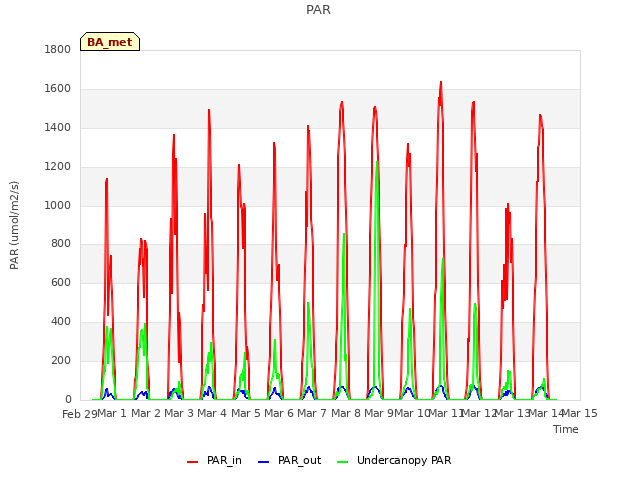Viewport: 640px width, 480px height.
Task: Click the blue PAR_out legend swatch
Action: coord(263,462)
